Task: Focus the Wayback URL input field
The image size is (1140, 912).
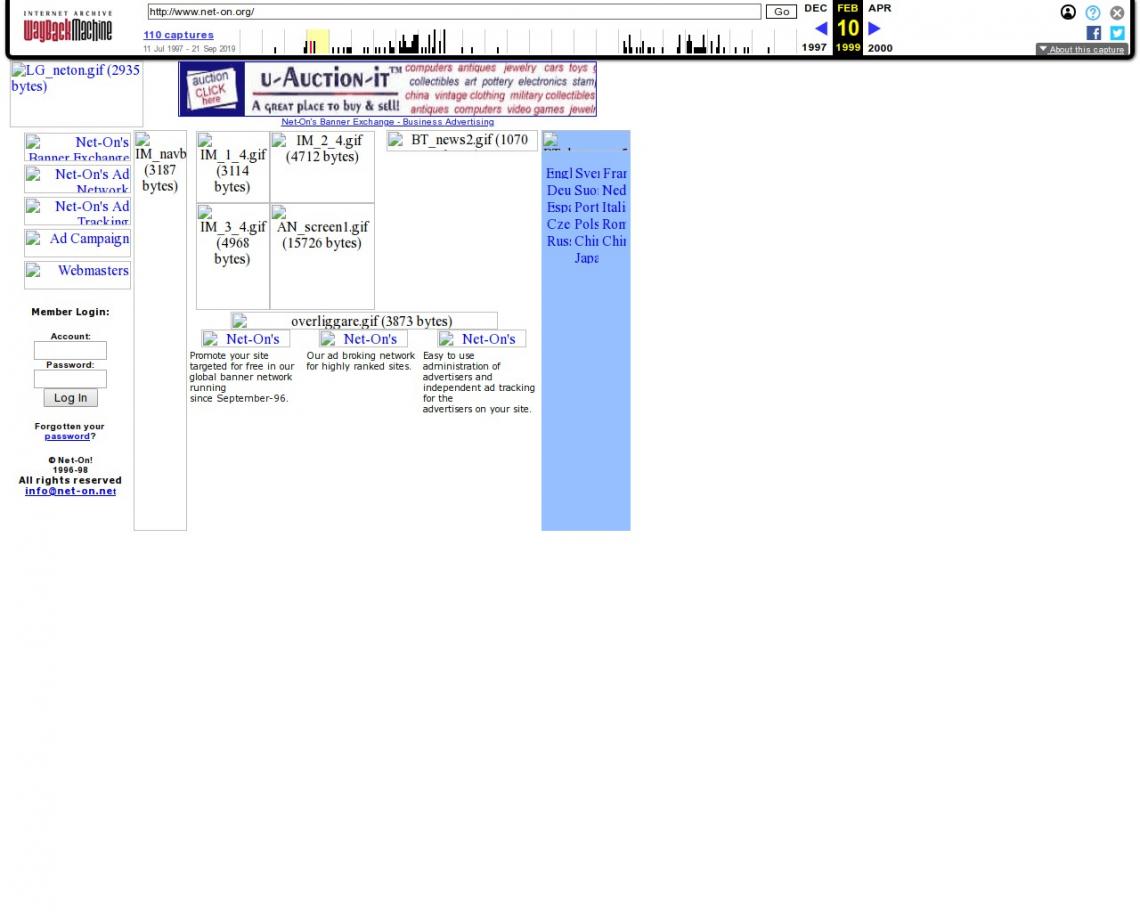Action: tap(454, 12)
